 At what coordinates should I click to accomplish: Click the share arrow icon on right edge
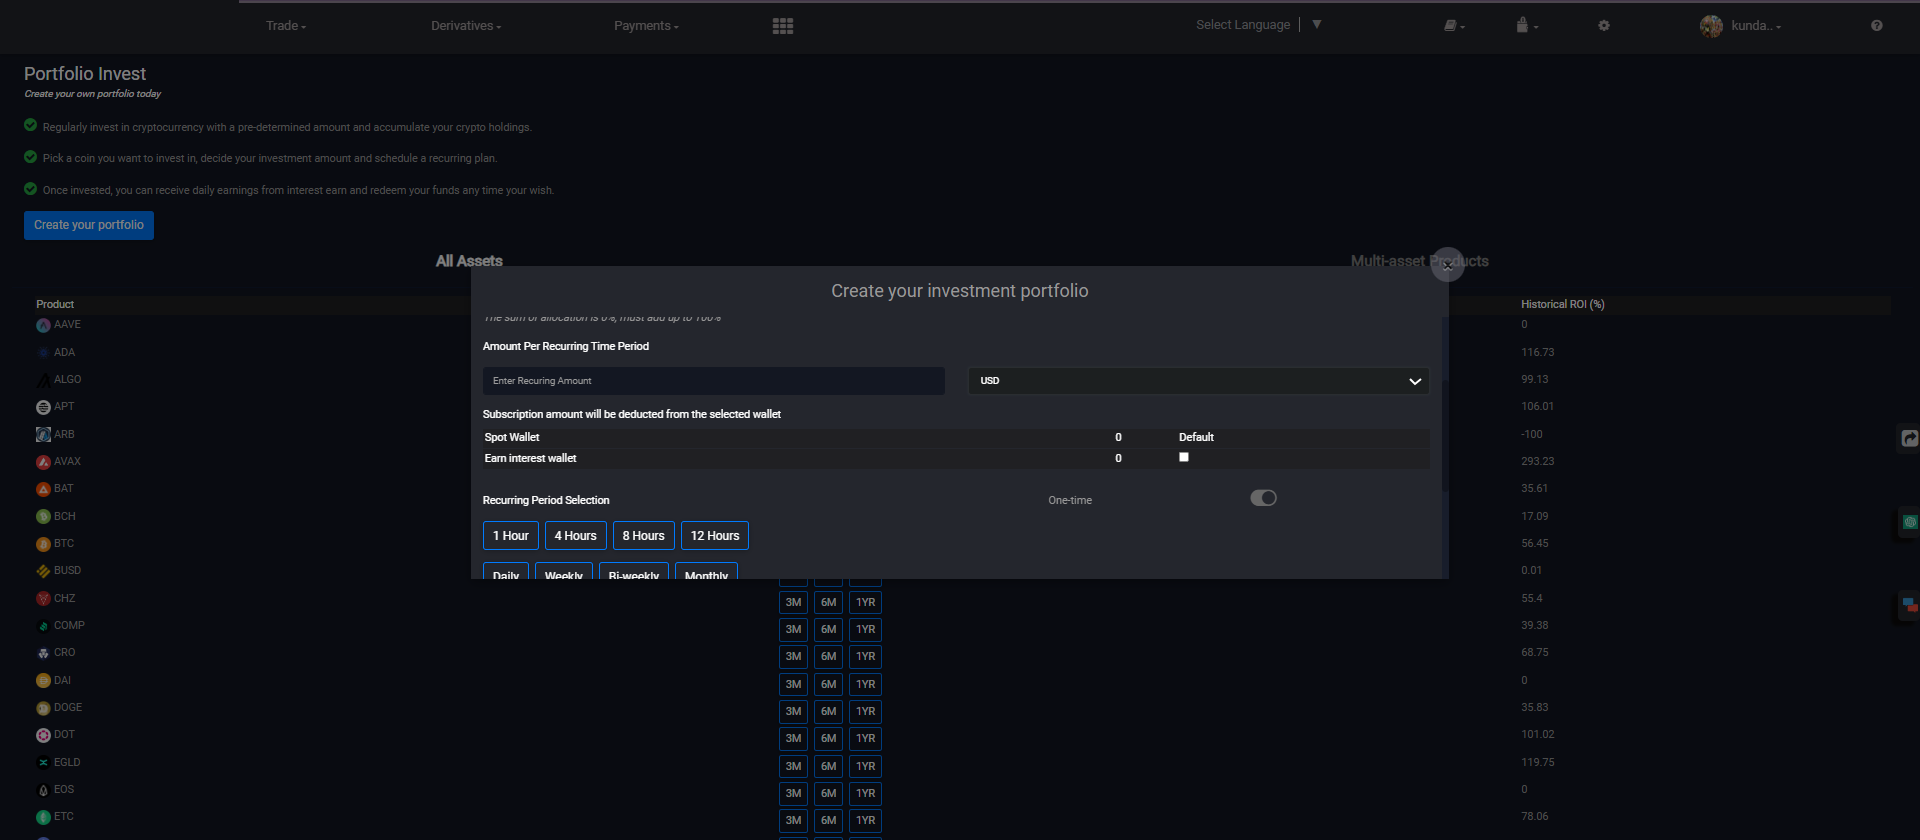[x=1909, y=438]
